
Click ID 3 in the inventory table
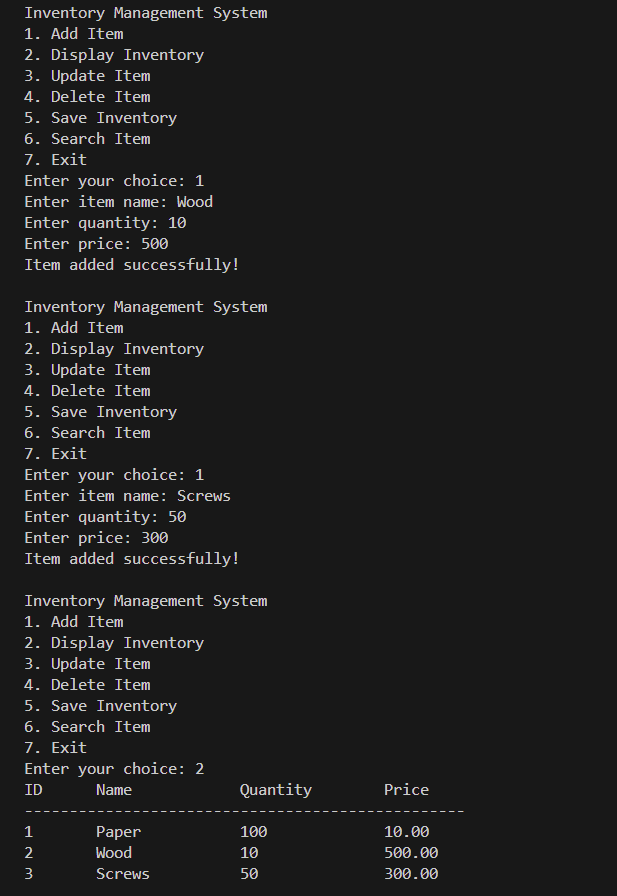pyautogui.click(x=29, y=874)
